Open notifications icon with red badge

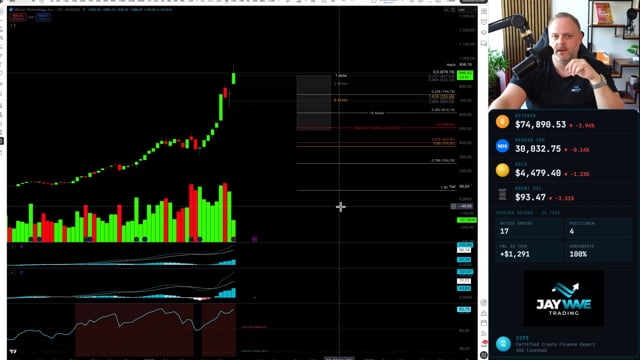[x=484, y=344]
